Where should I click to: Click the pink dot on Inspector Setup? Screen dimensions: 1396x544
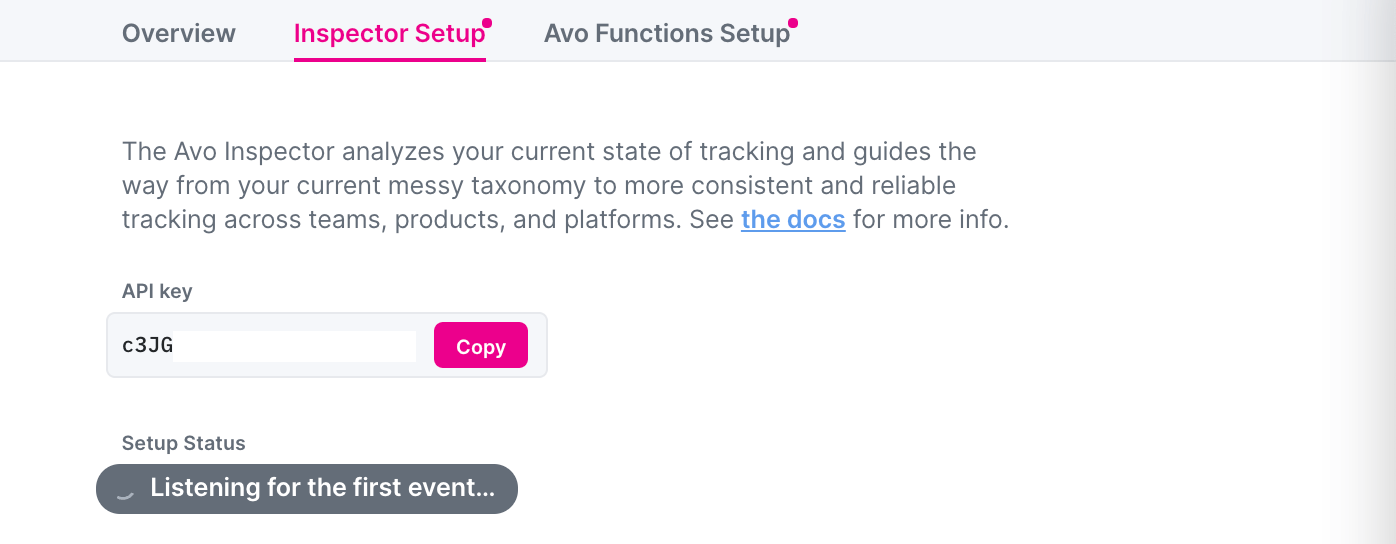coord(487,22)
